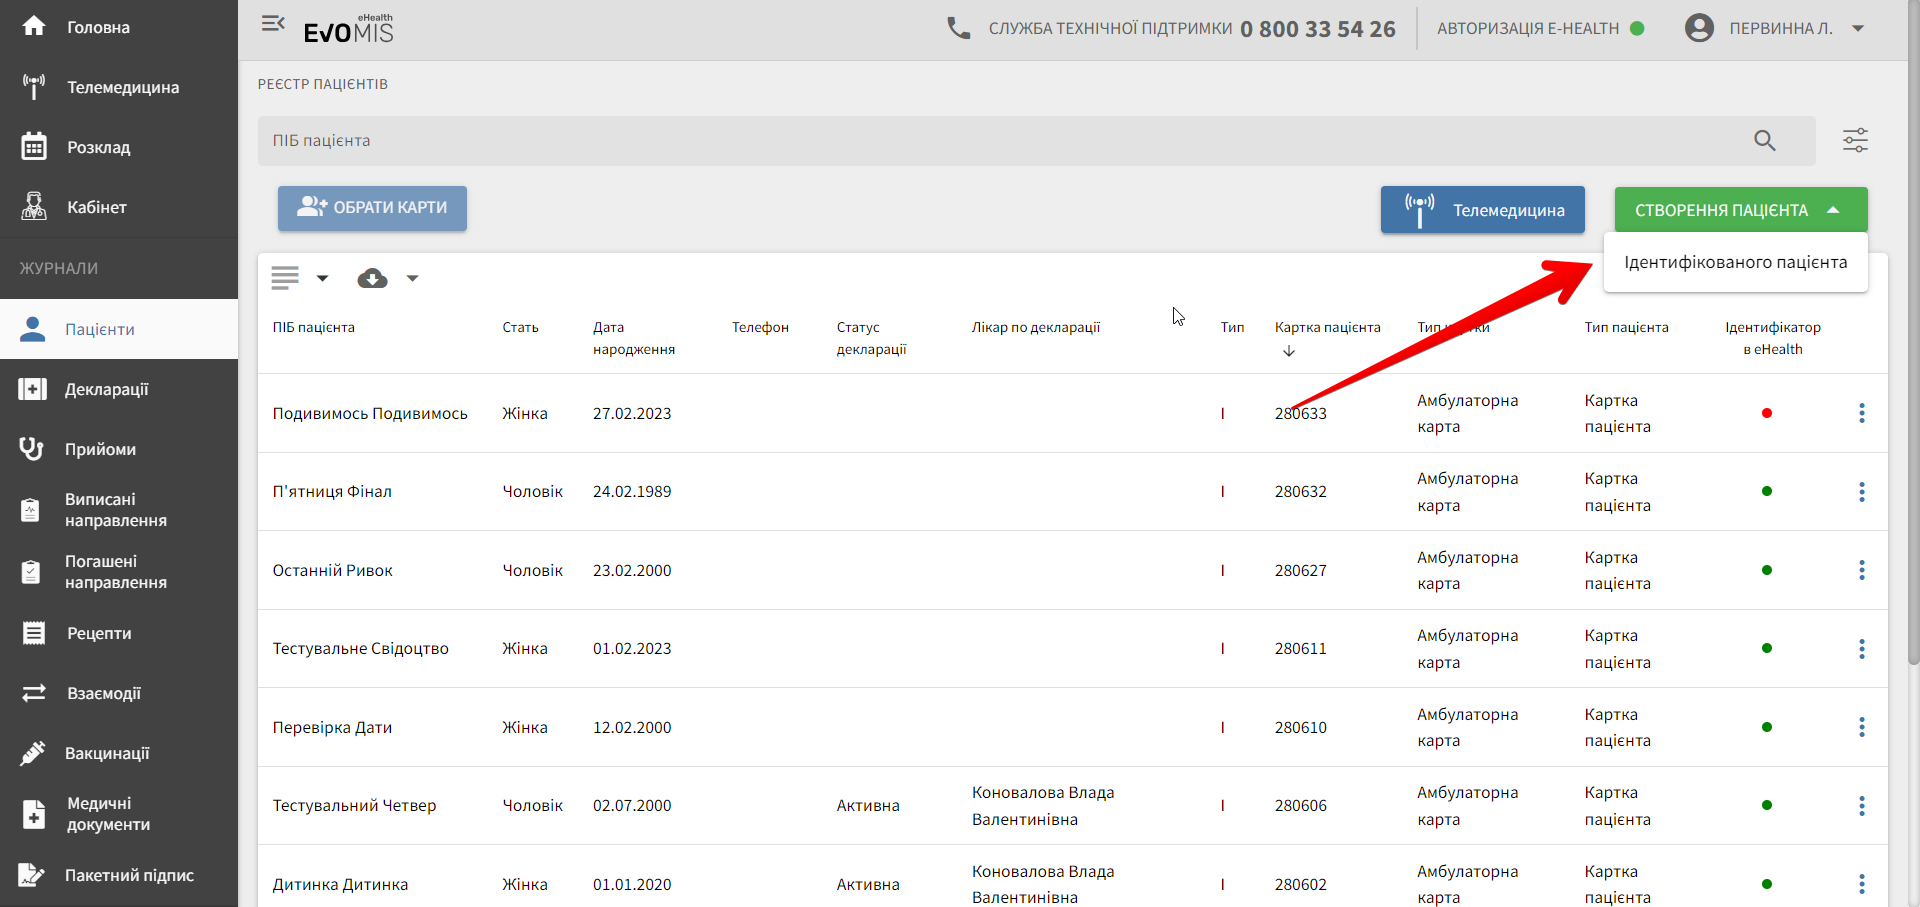Select Ідентифікованого пацієнта menu option
The width and height of the screenshot is (1920, 907).
coord(1735,263)
